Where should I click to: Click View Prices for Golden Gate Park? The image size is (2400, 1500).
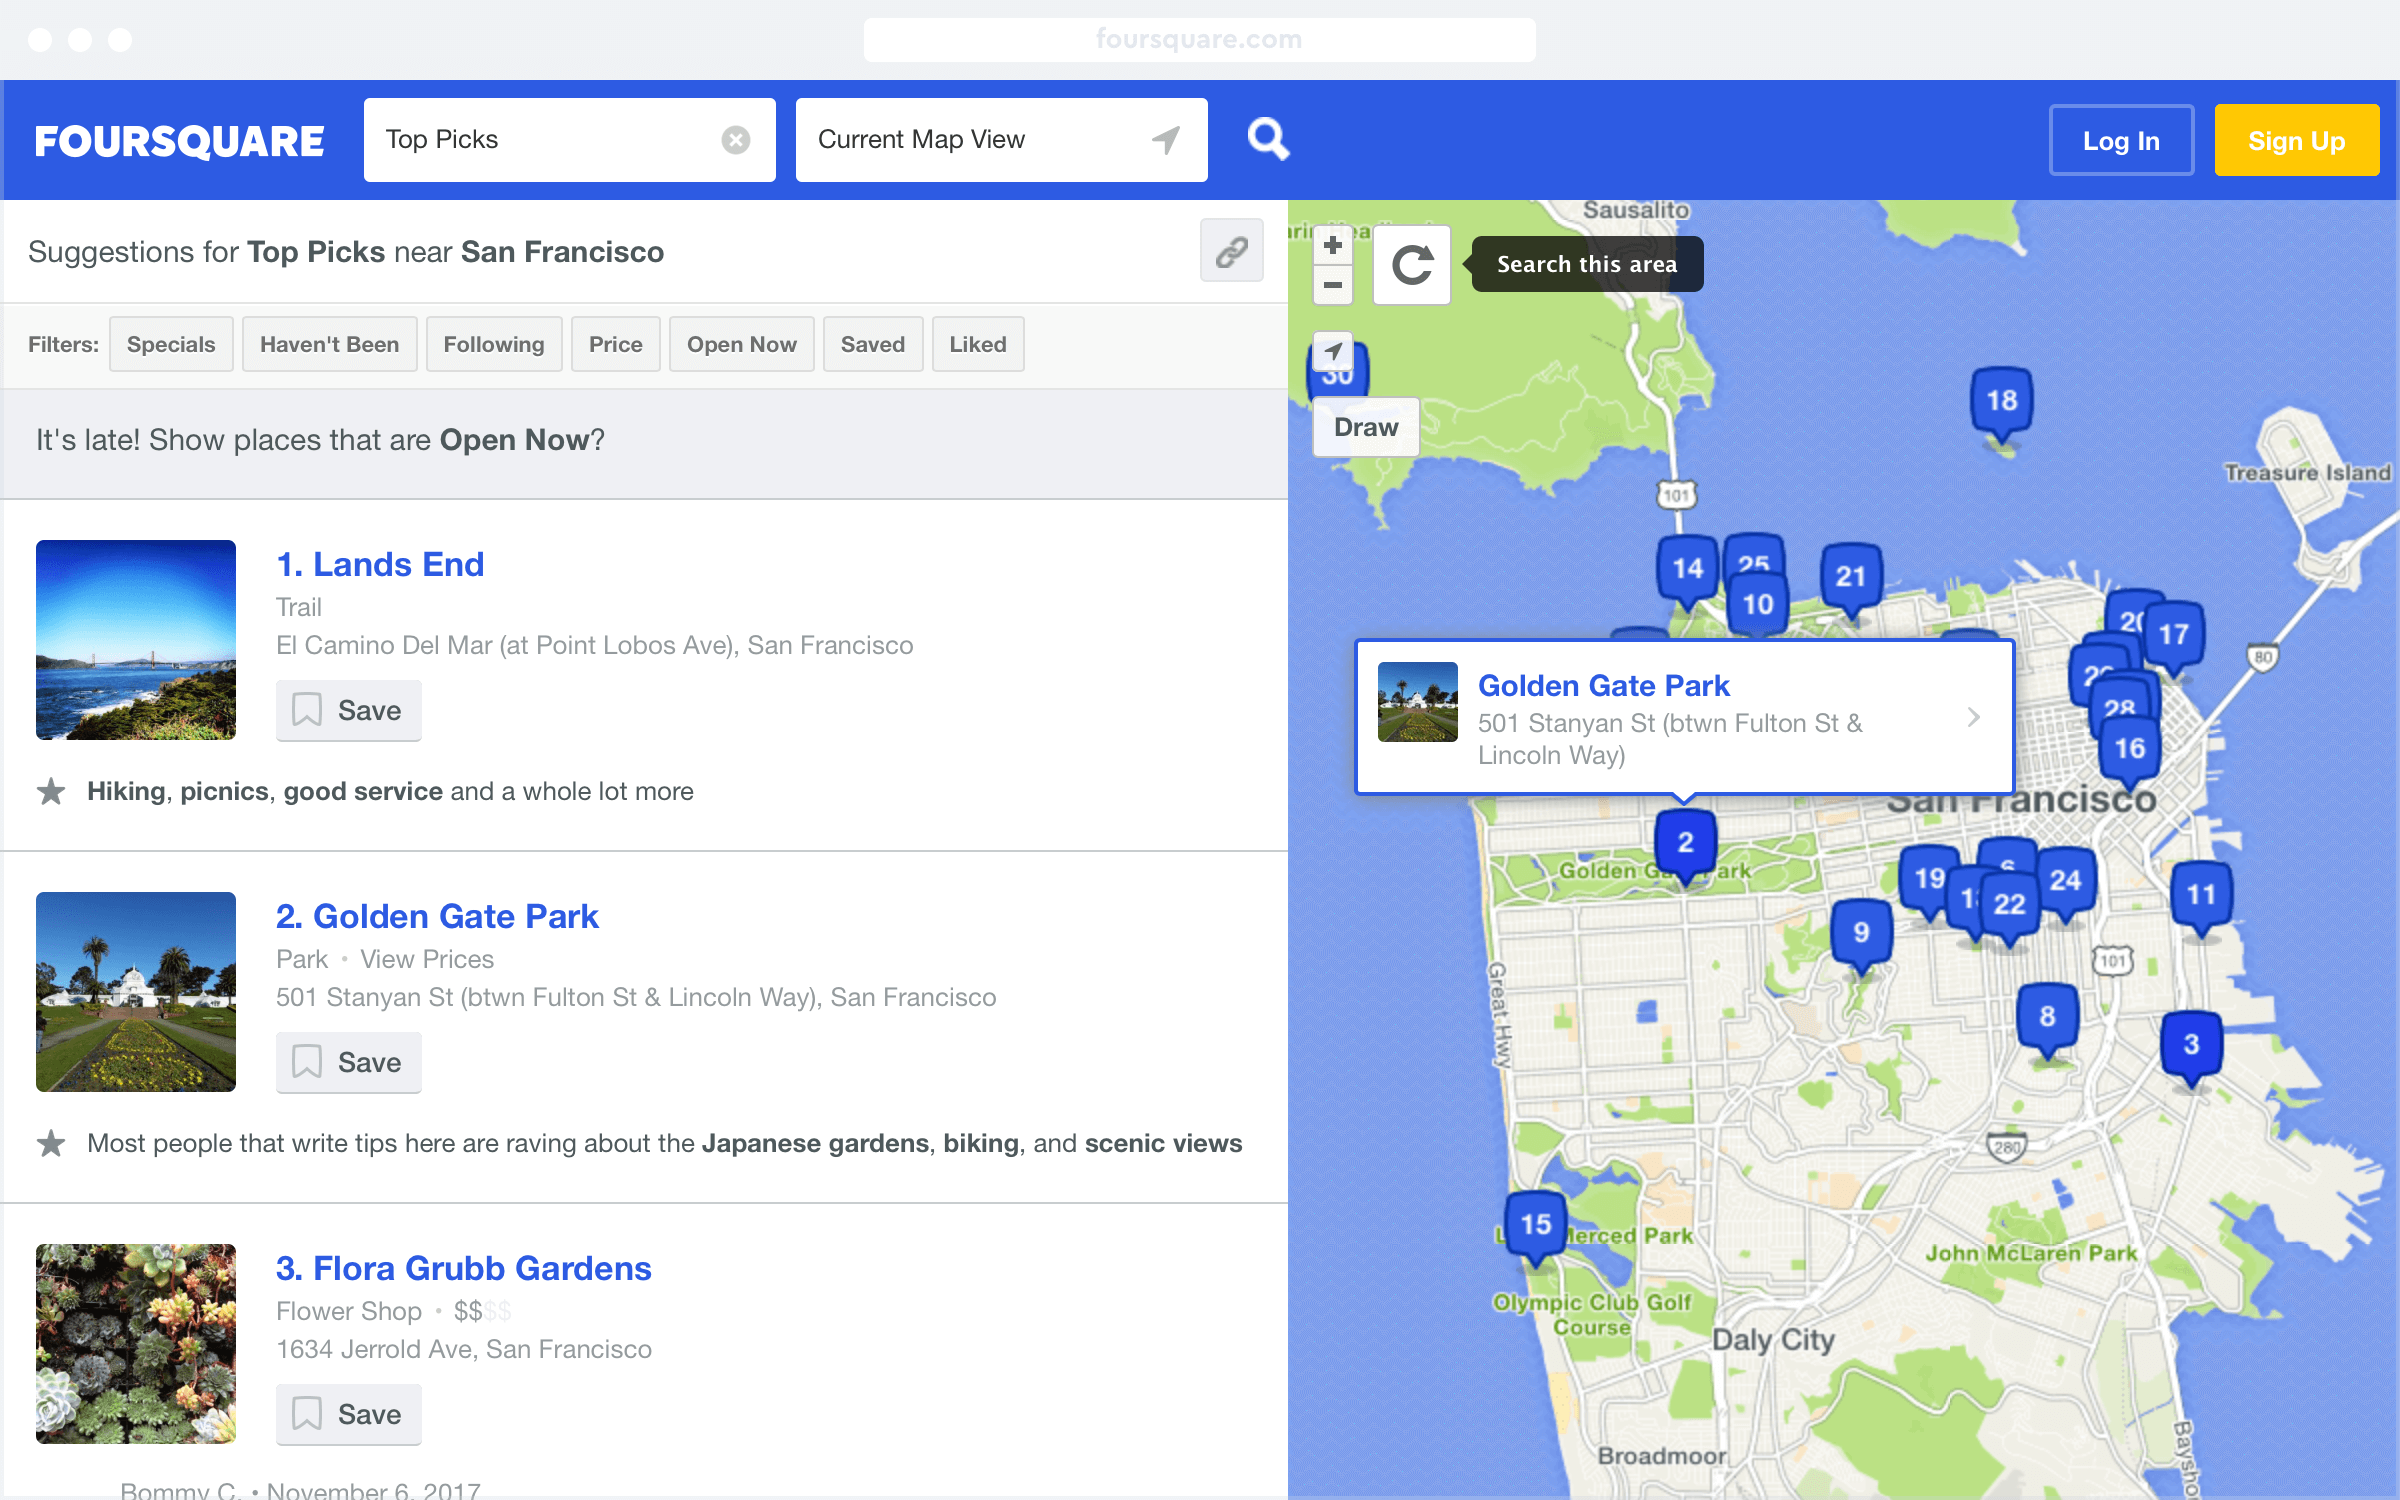427,959
